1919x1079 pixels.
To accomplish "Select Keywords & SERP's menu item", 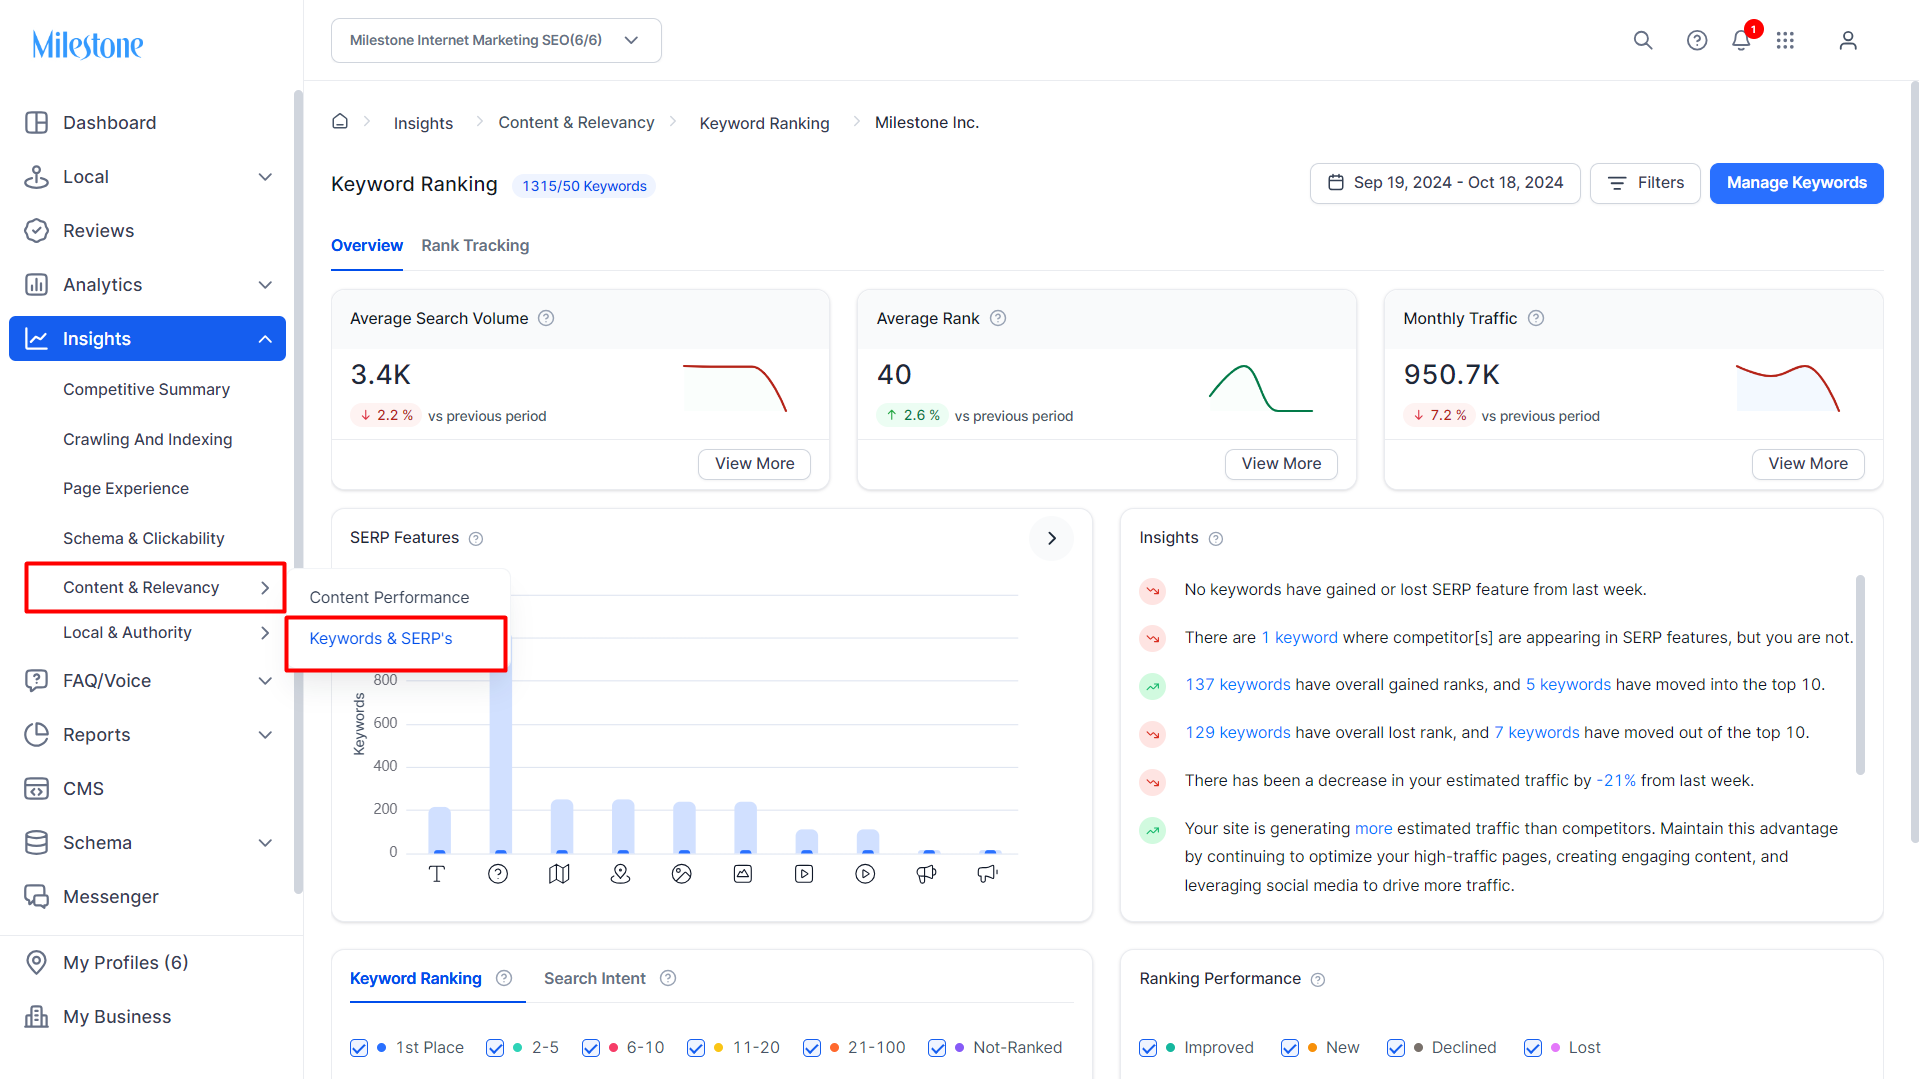I will [x=381, y=638].
